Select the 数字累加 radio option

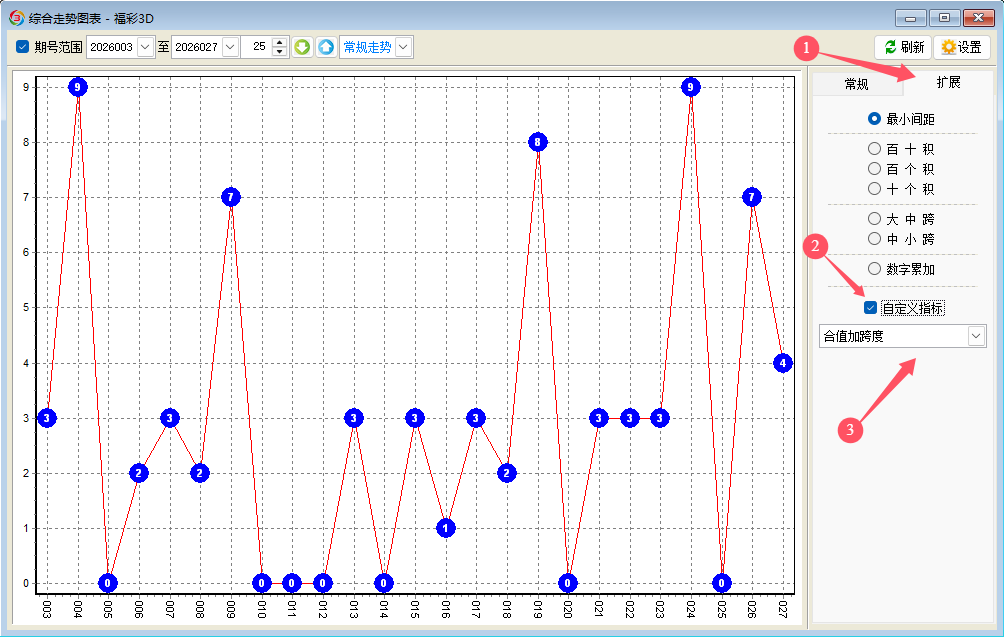[x=874, y=268]
